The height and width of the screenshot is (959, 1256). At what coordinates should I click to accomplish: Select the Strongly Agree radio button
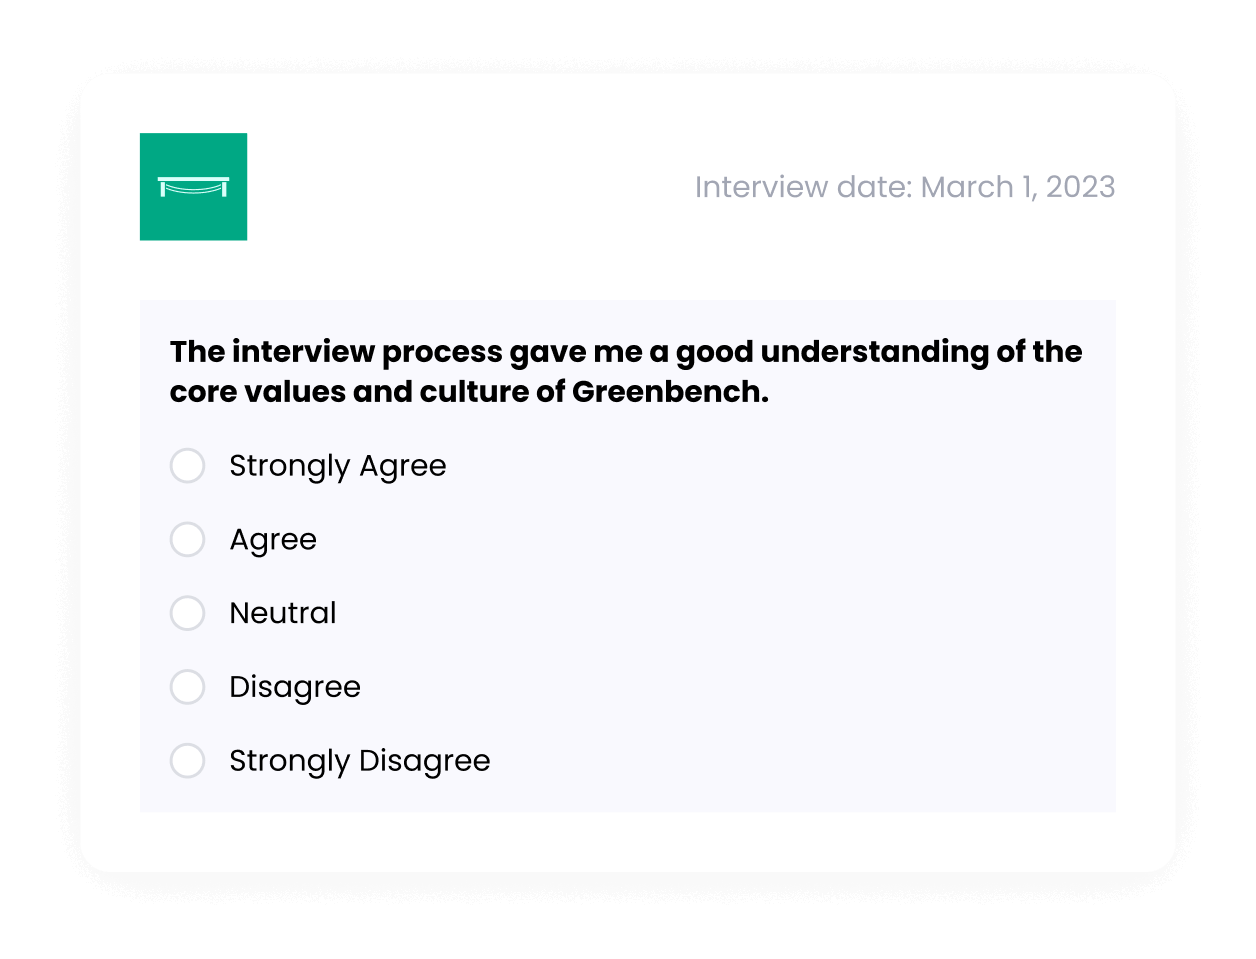pyautogui.click(x=187, y=466)
